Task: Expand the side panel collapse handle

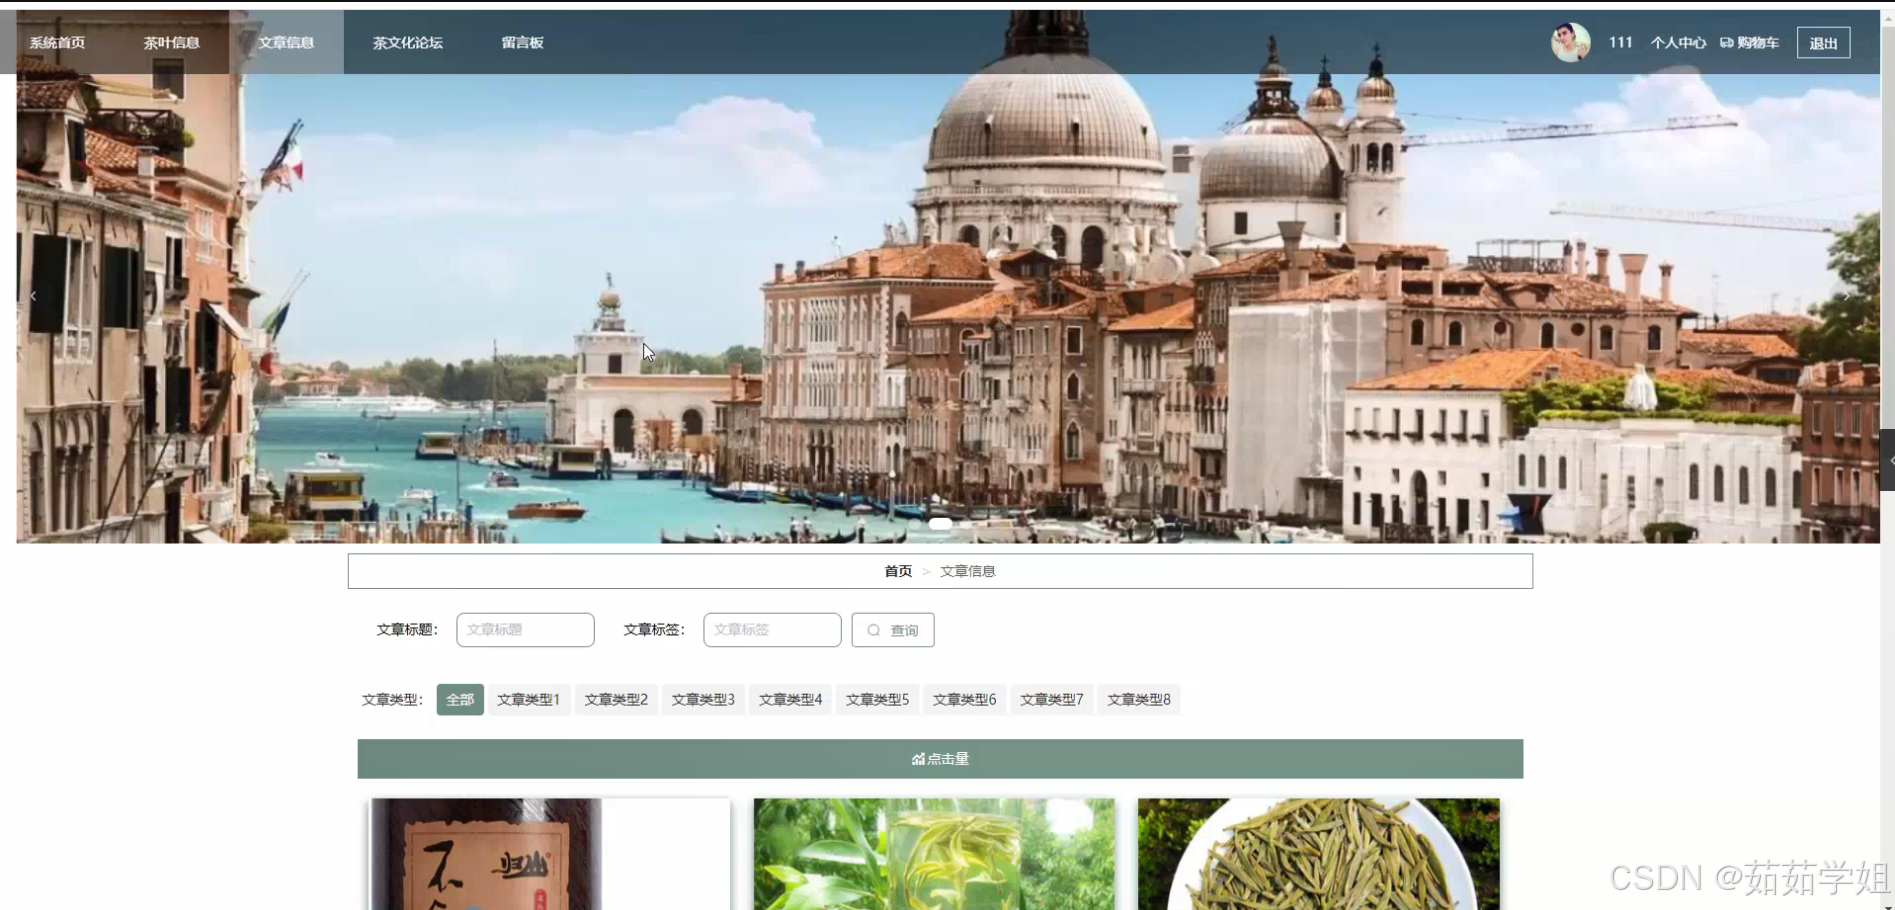Action: click(x=1888, y=460)
